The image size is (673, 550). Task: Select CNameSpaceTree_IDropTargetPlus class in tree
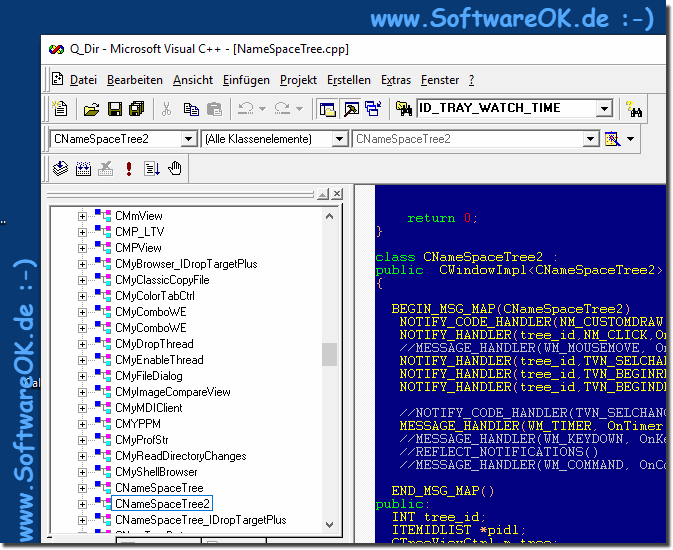(200, 520)
